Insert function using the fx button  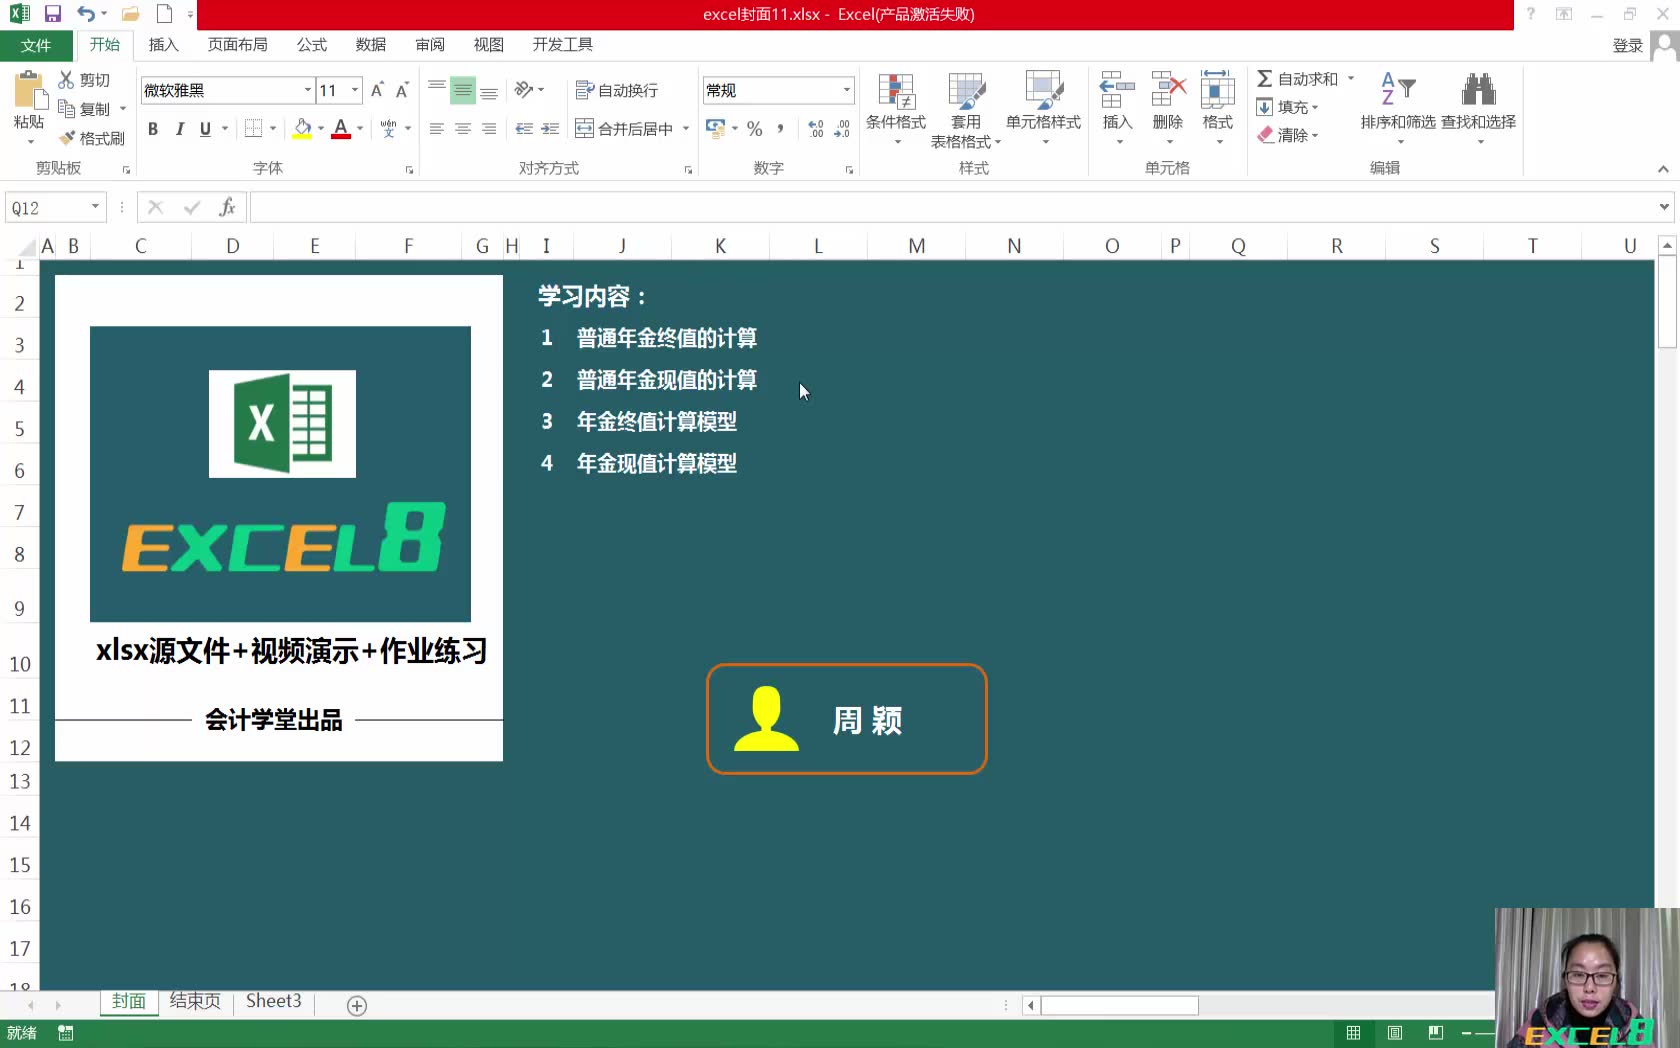tap(227, 207)
